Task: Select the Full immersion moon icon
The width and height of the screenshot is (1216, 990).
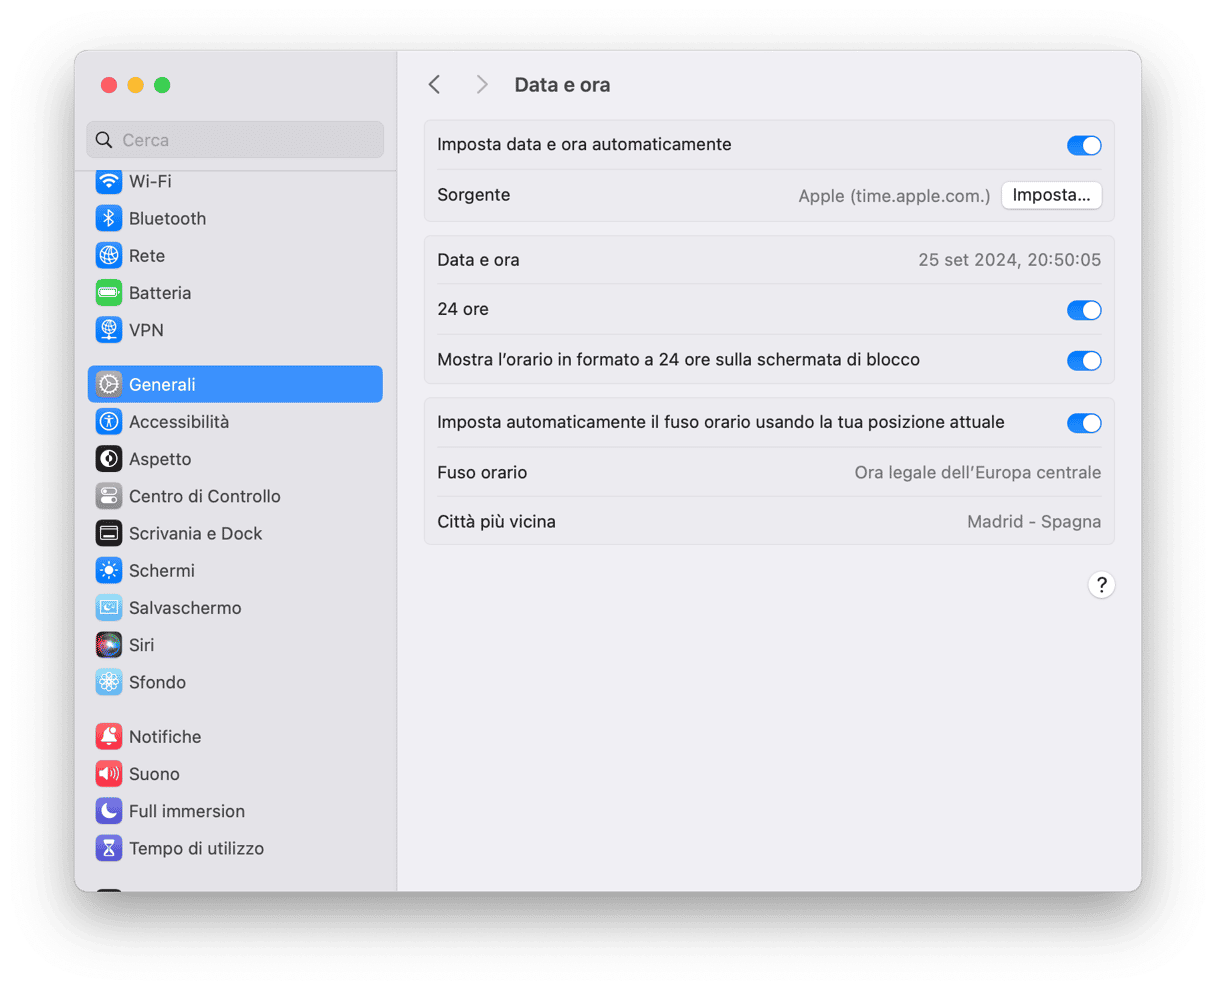Action: (x=109, y=810)
